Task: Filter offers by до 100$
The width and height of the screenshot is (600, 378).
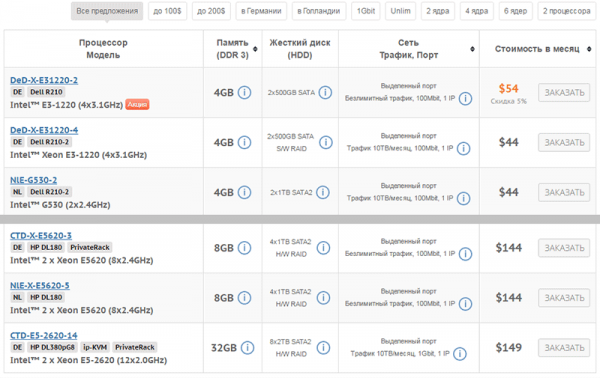Action: click(x=167, y=11)
